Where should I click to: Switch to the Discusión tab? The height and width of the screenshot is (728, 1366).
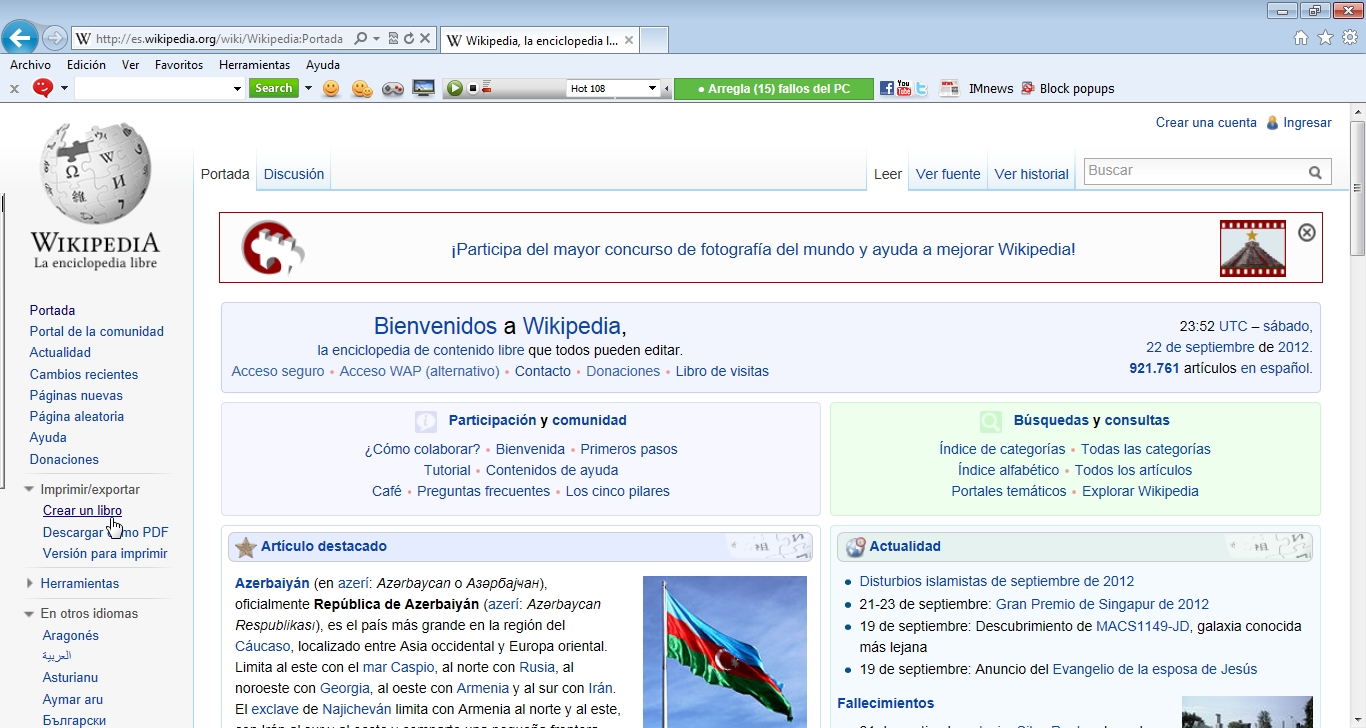293,173
